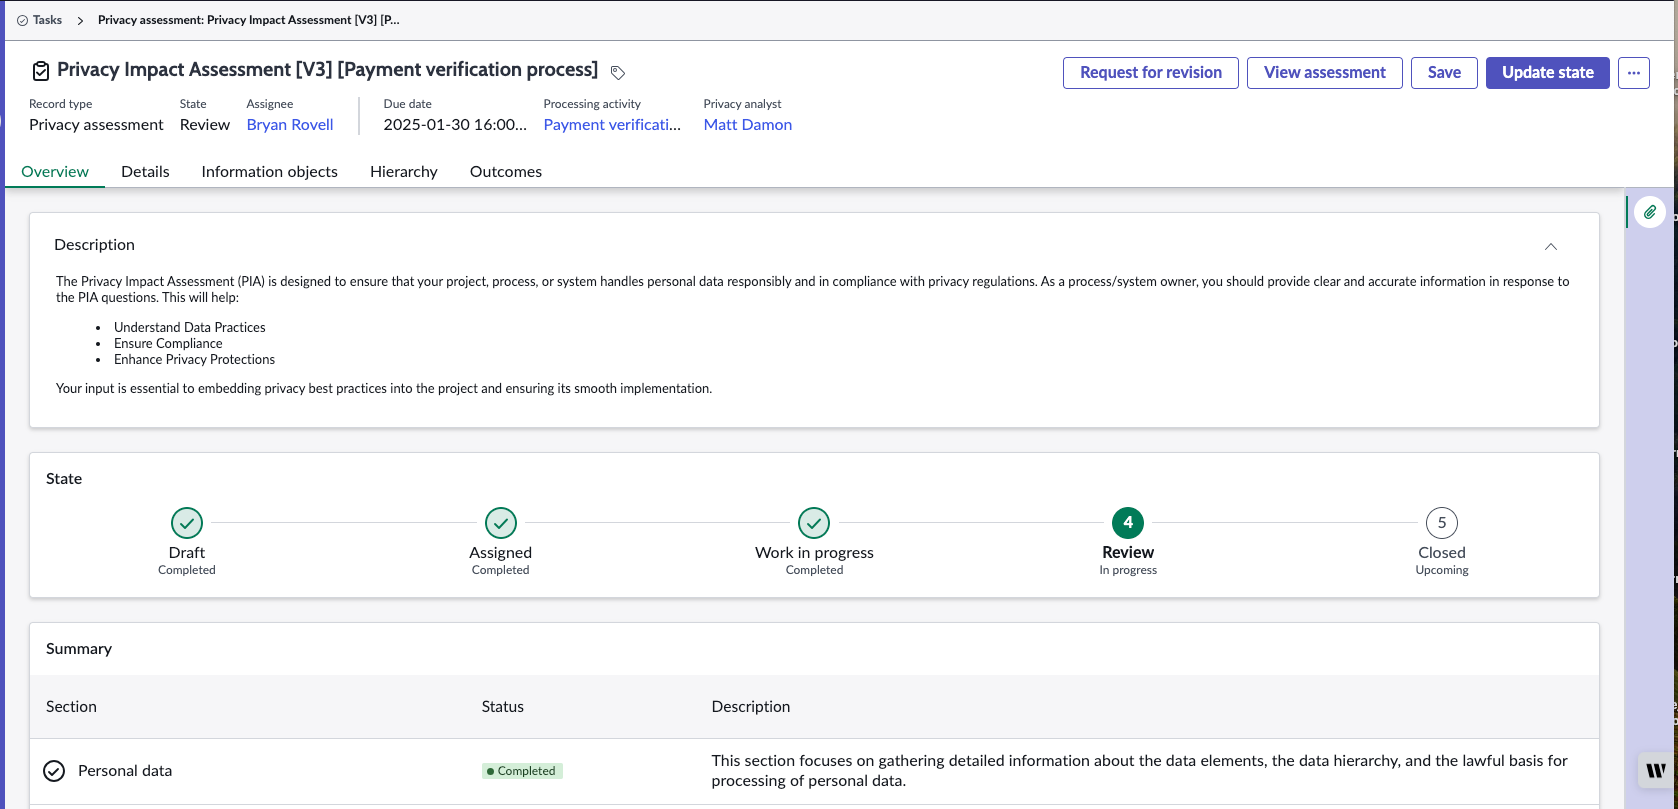Open the three-dots more actions menu

[1634, 72]
